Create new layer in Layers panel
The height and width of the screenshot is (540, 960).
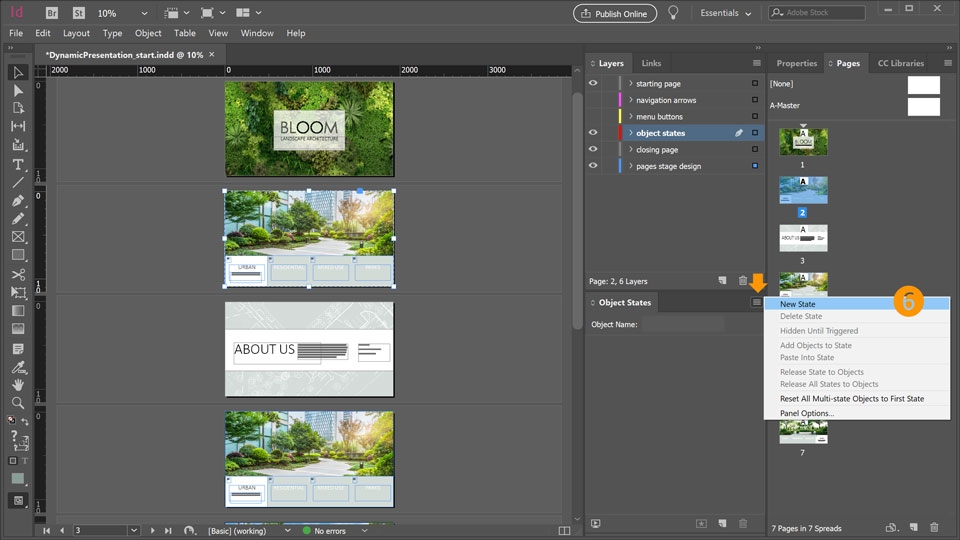point(720,282)
